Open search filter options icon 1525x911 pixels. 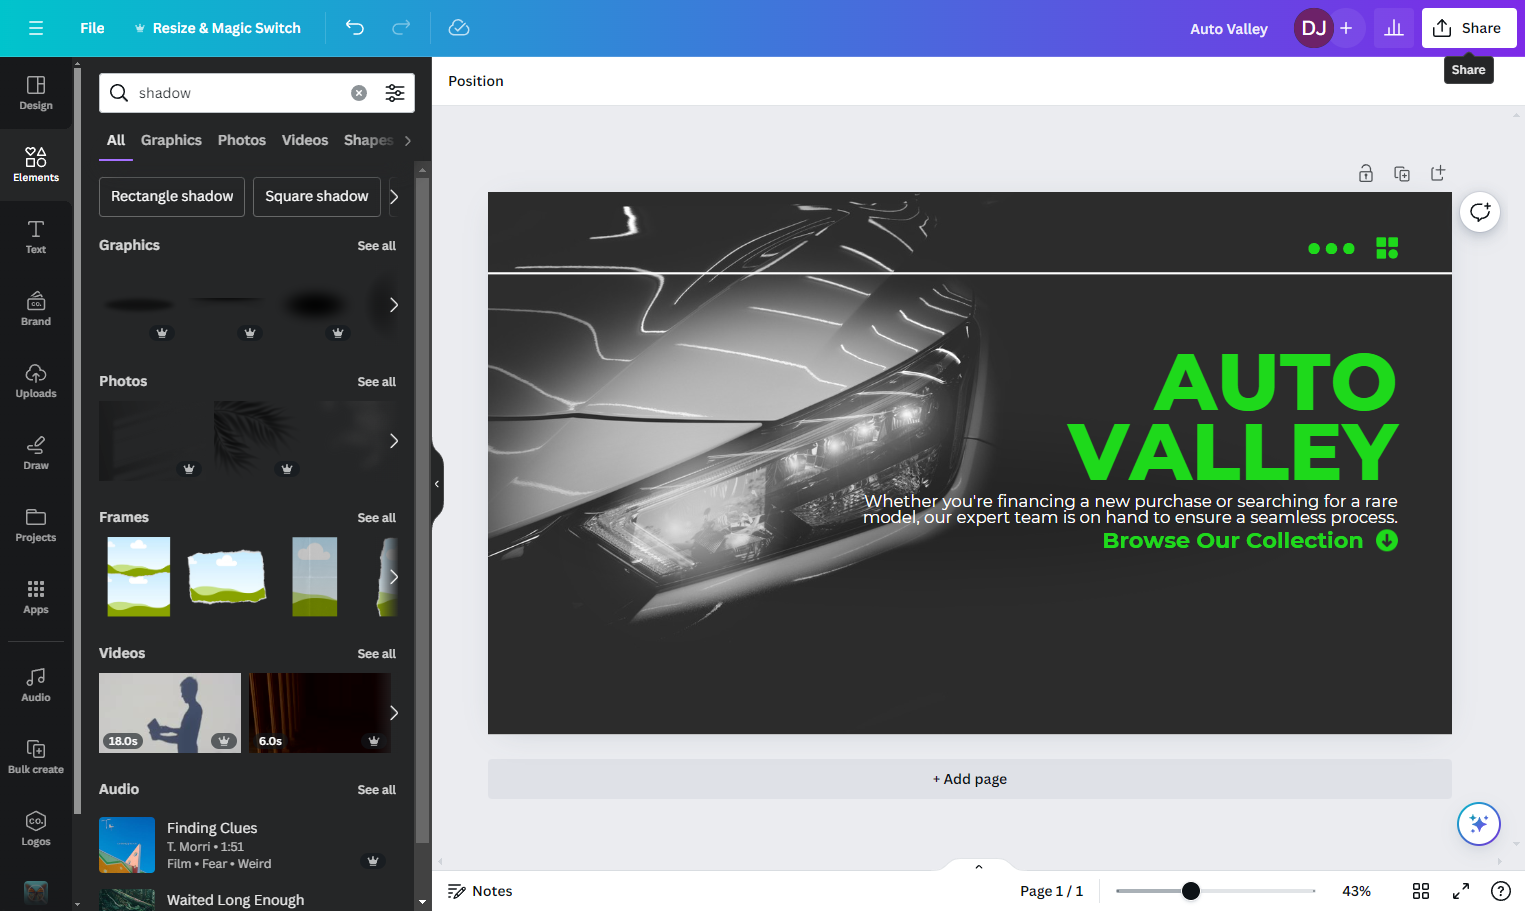(395, 93)
